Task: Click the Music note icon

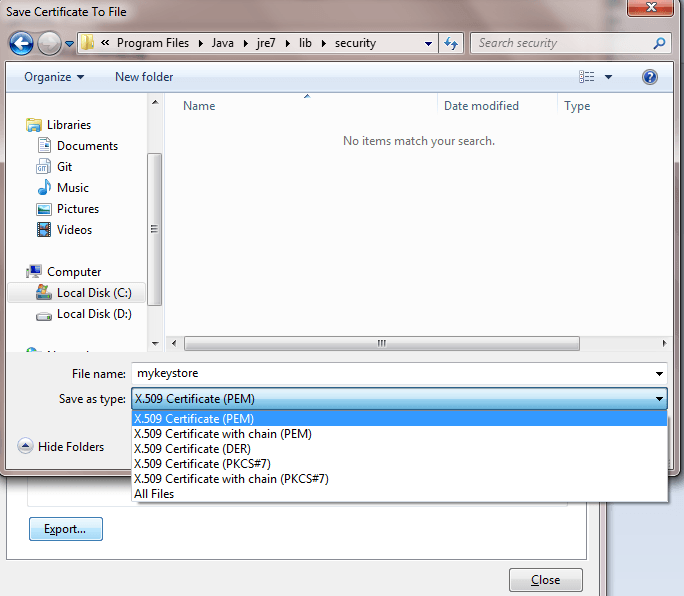Action: [44, 187]
